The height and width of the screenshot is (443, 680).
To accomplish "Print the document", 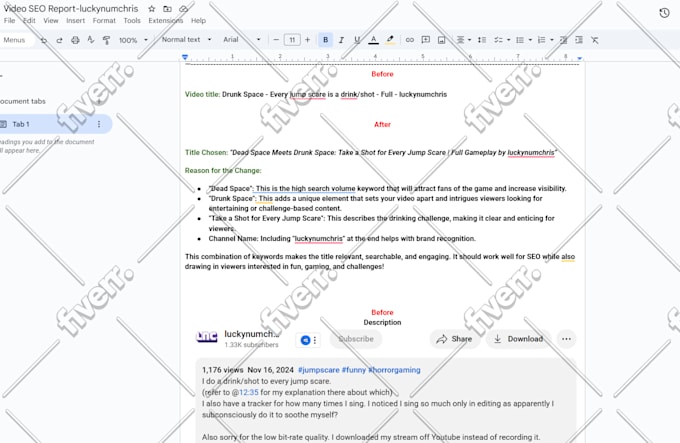I will click(x=75, y=40).
